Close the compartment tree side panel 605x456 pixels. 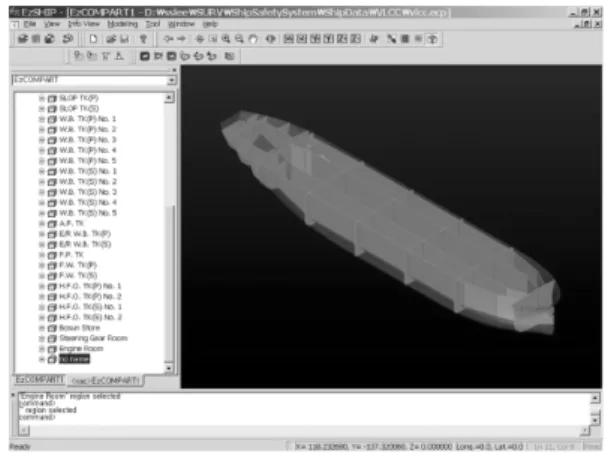point(174,70)
